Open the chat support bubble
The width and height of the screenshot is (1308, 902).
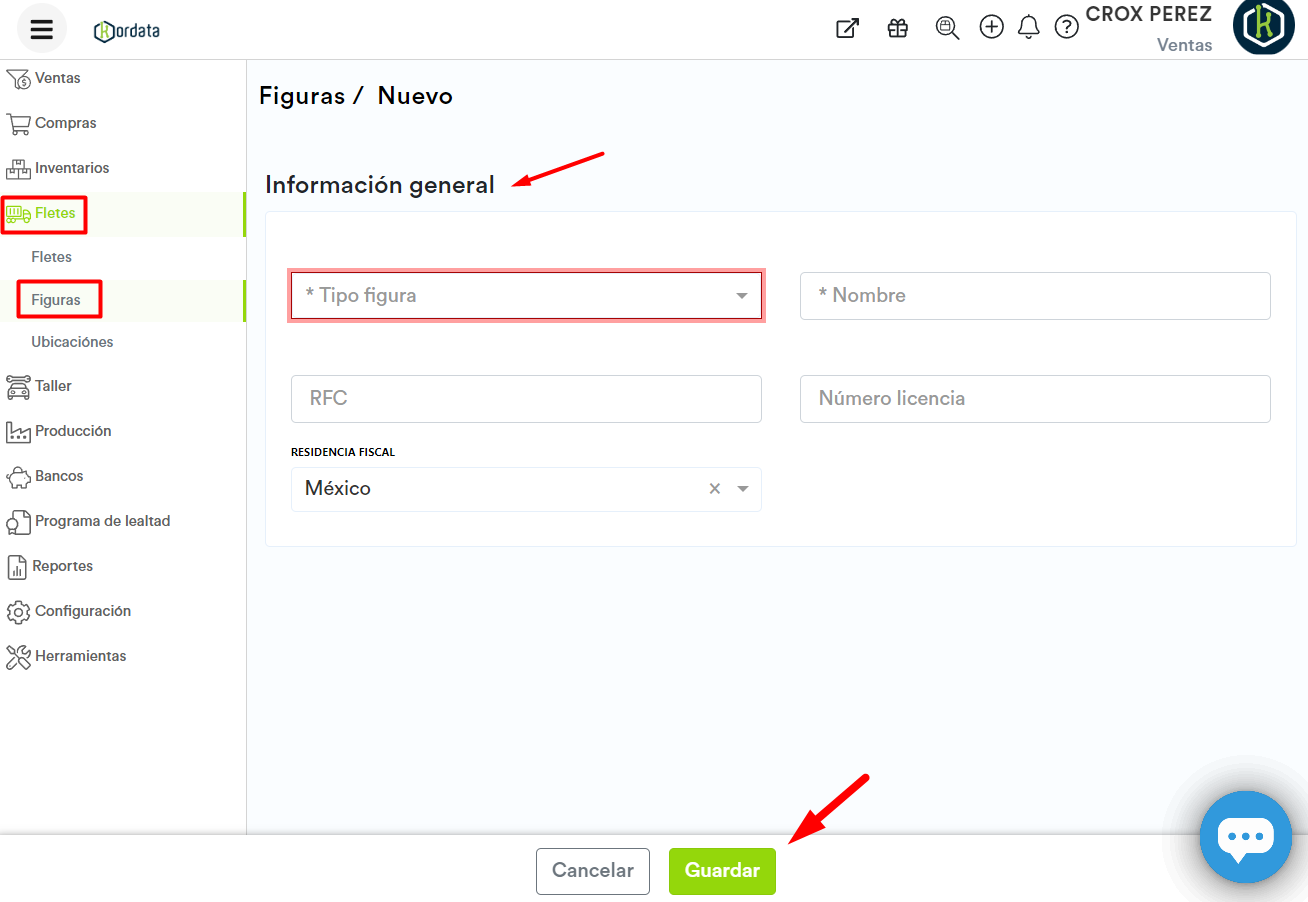[1245, 837]
